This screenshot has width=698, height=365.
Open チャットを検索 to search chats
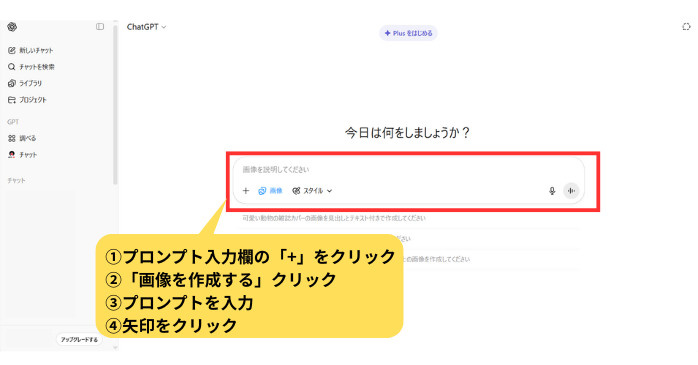(x=31, y=67)
